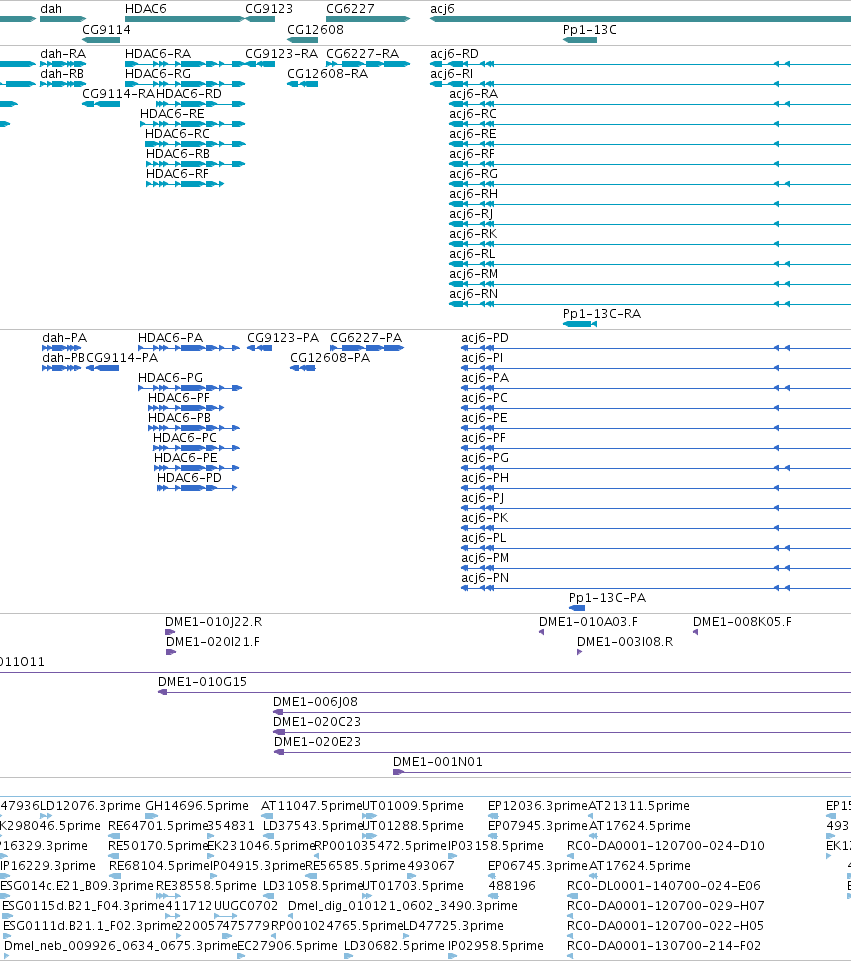Click protein HDAC6-PD
Viewport: 851px width, 961px height.
[189, 478]
